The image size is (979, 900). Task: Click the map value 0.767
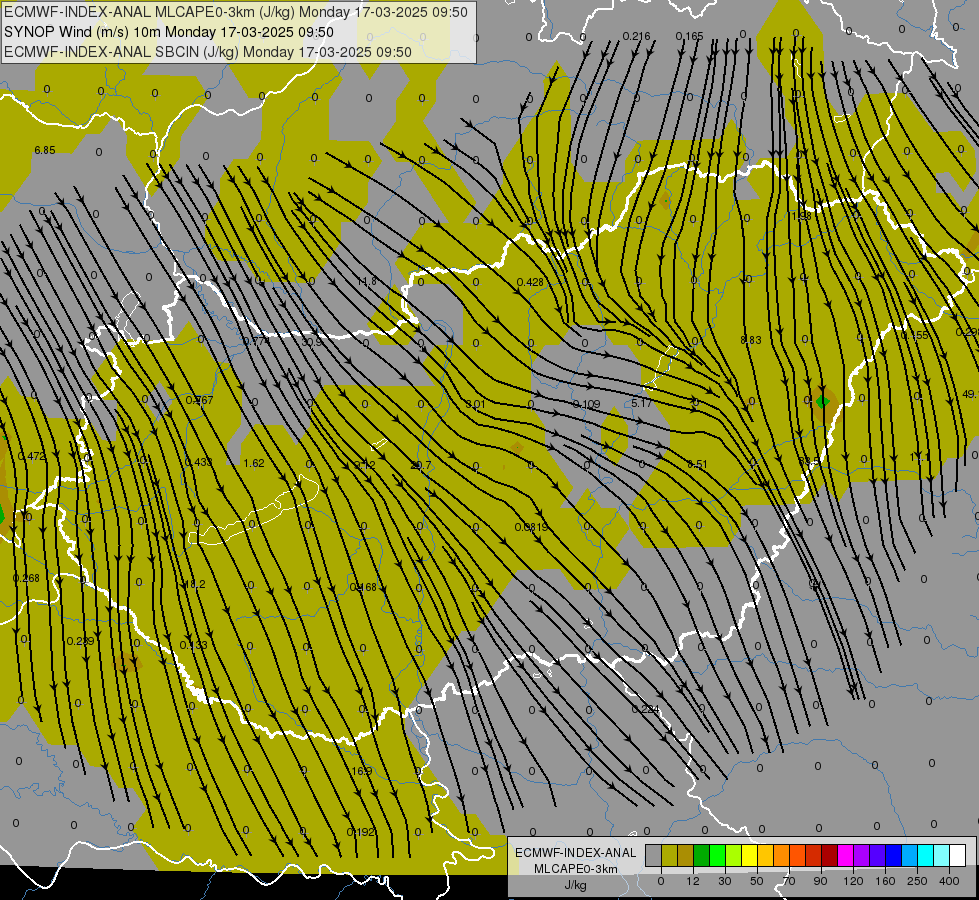[199, 400]
